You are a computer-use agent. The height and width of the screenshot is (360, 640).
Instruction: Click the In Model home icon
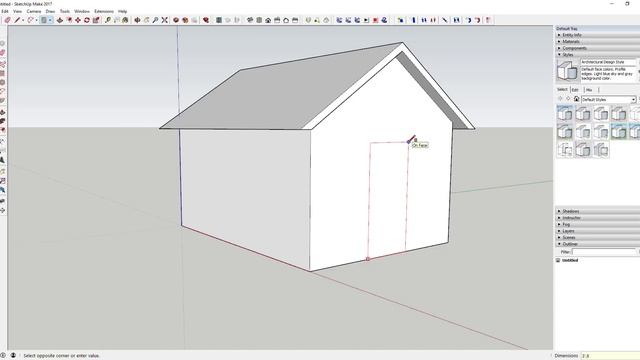point(576,99)
